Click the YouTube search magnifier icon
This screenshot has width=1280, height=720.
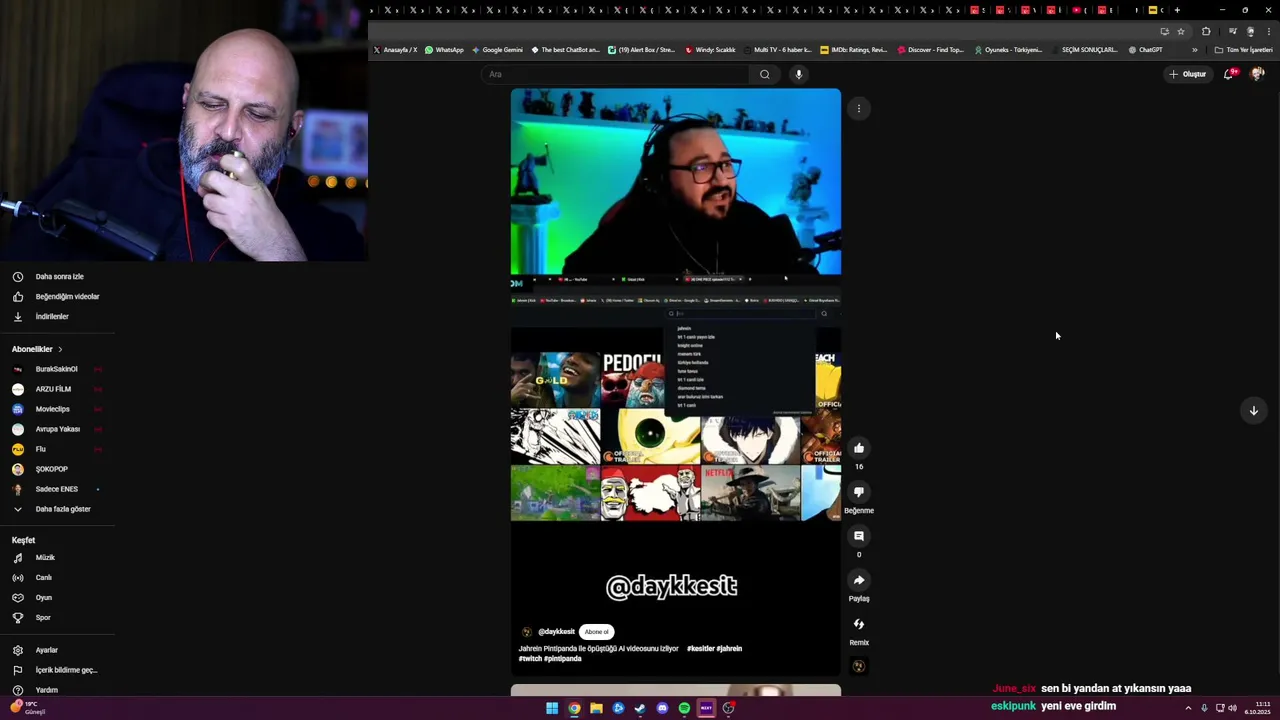pos(764,74)
